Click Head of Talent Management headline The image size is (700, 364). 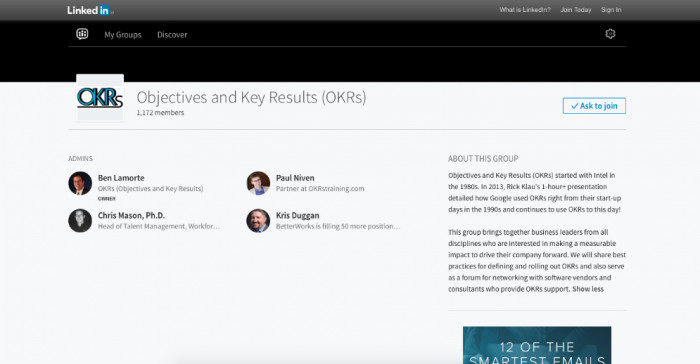point(159,226)
